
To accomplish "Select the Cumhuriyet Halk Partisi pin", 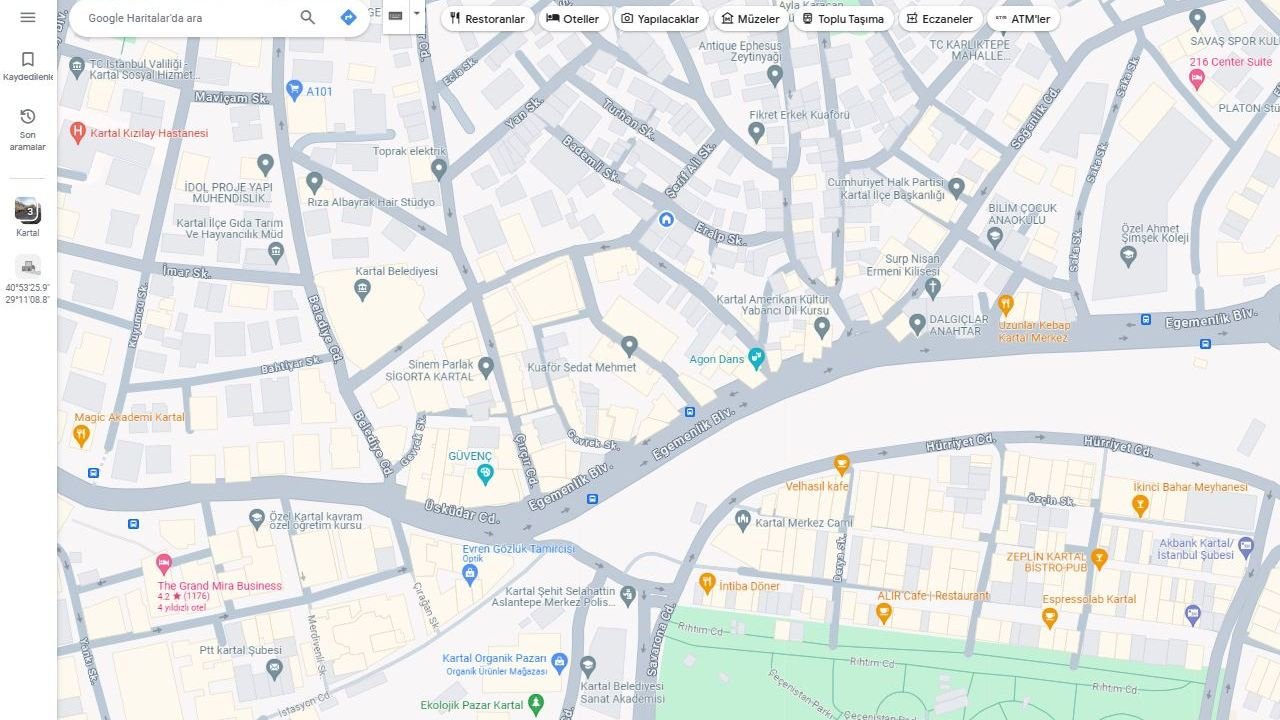I will click(x=957, y=186).
